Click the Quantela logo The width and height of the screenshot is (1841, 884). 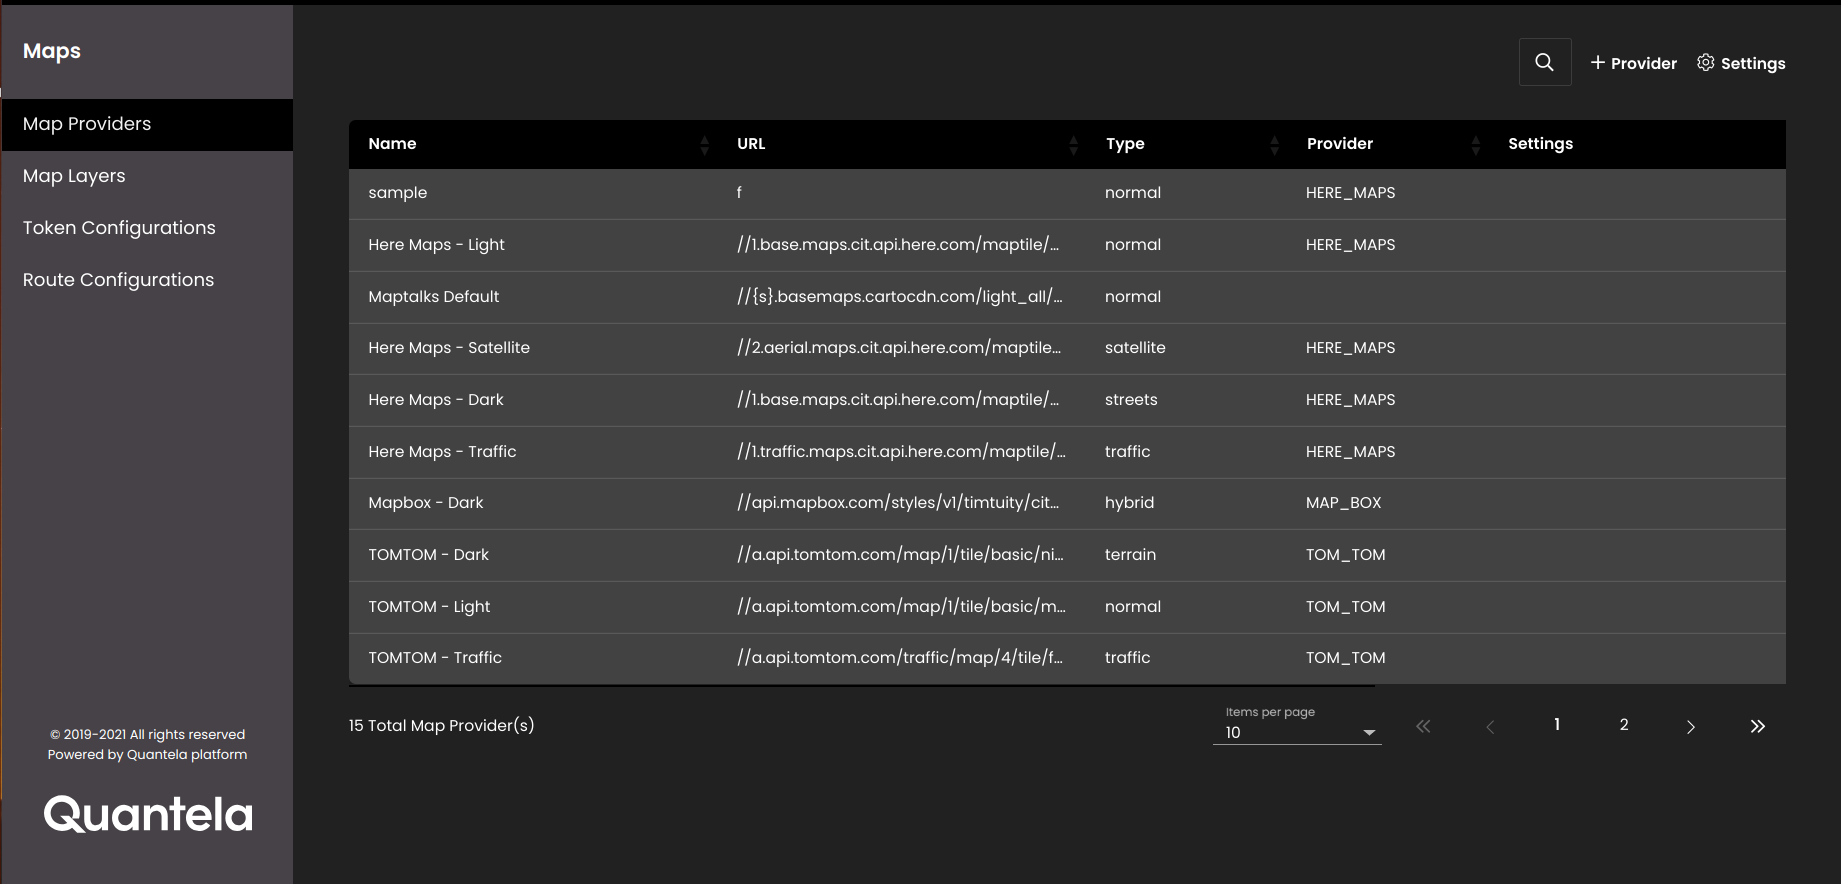148,814
